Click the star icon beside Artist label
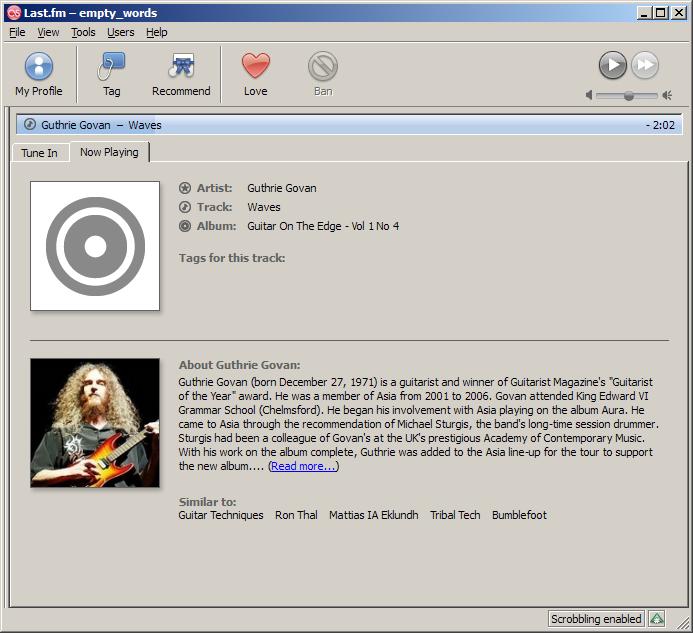Screen dimensions: 693x633 click(x=185, y=188)
